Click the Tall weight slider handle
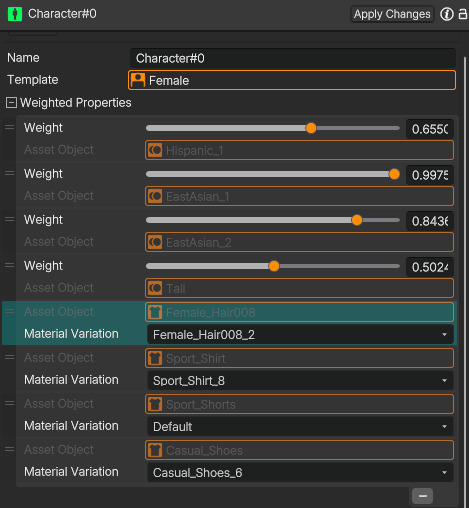This screenshot has height=508, width=469. coord(274,266)
